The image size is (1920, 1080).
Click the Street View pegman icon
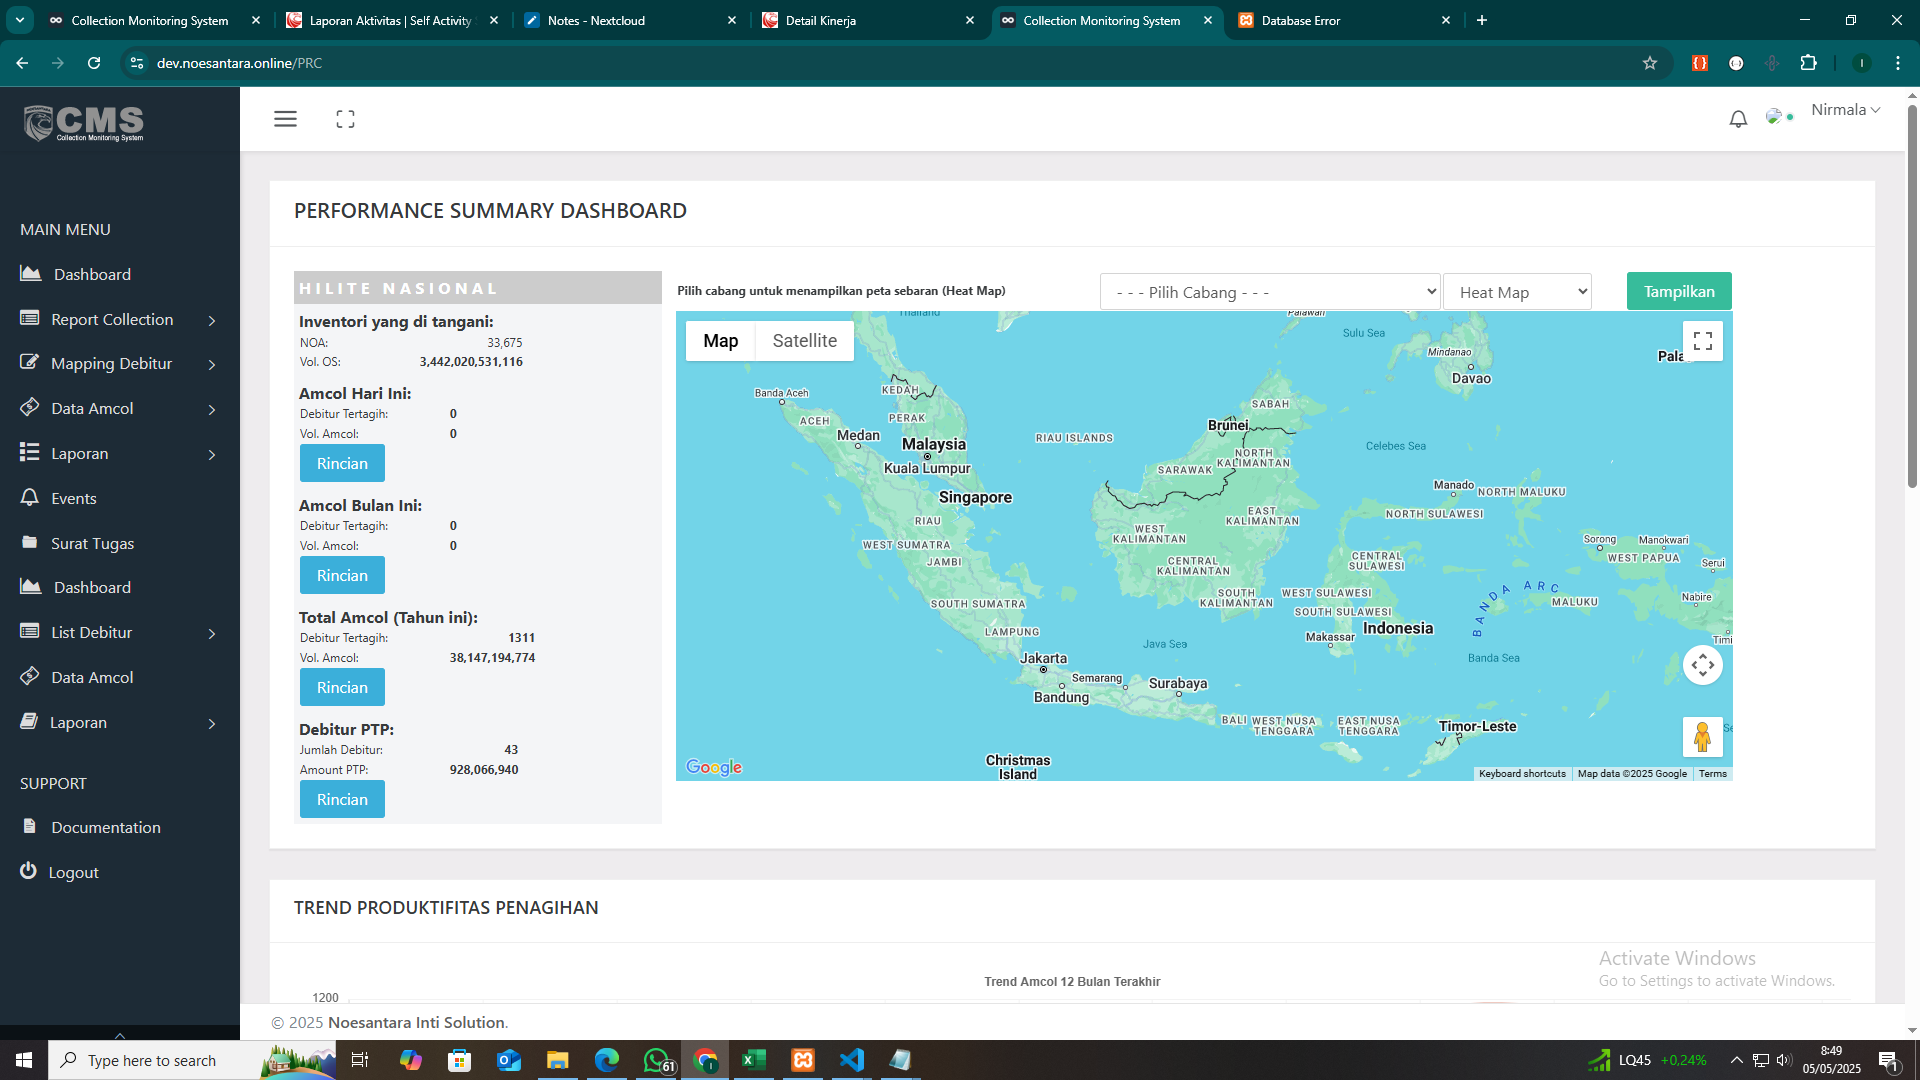tap(1702, 737)
